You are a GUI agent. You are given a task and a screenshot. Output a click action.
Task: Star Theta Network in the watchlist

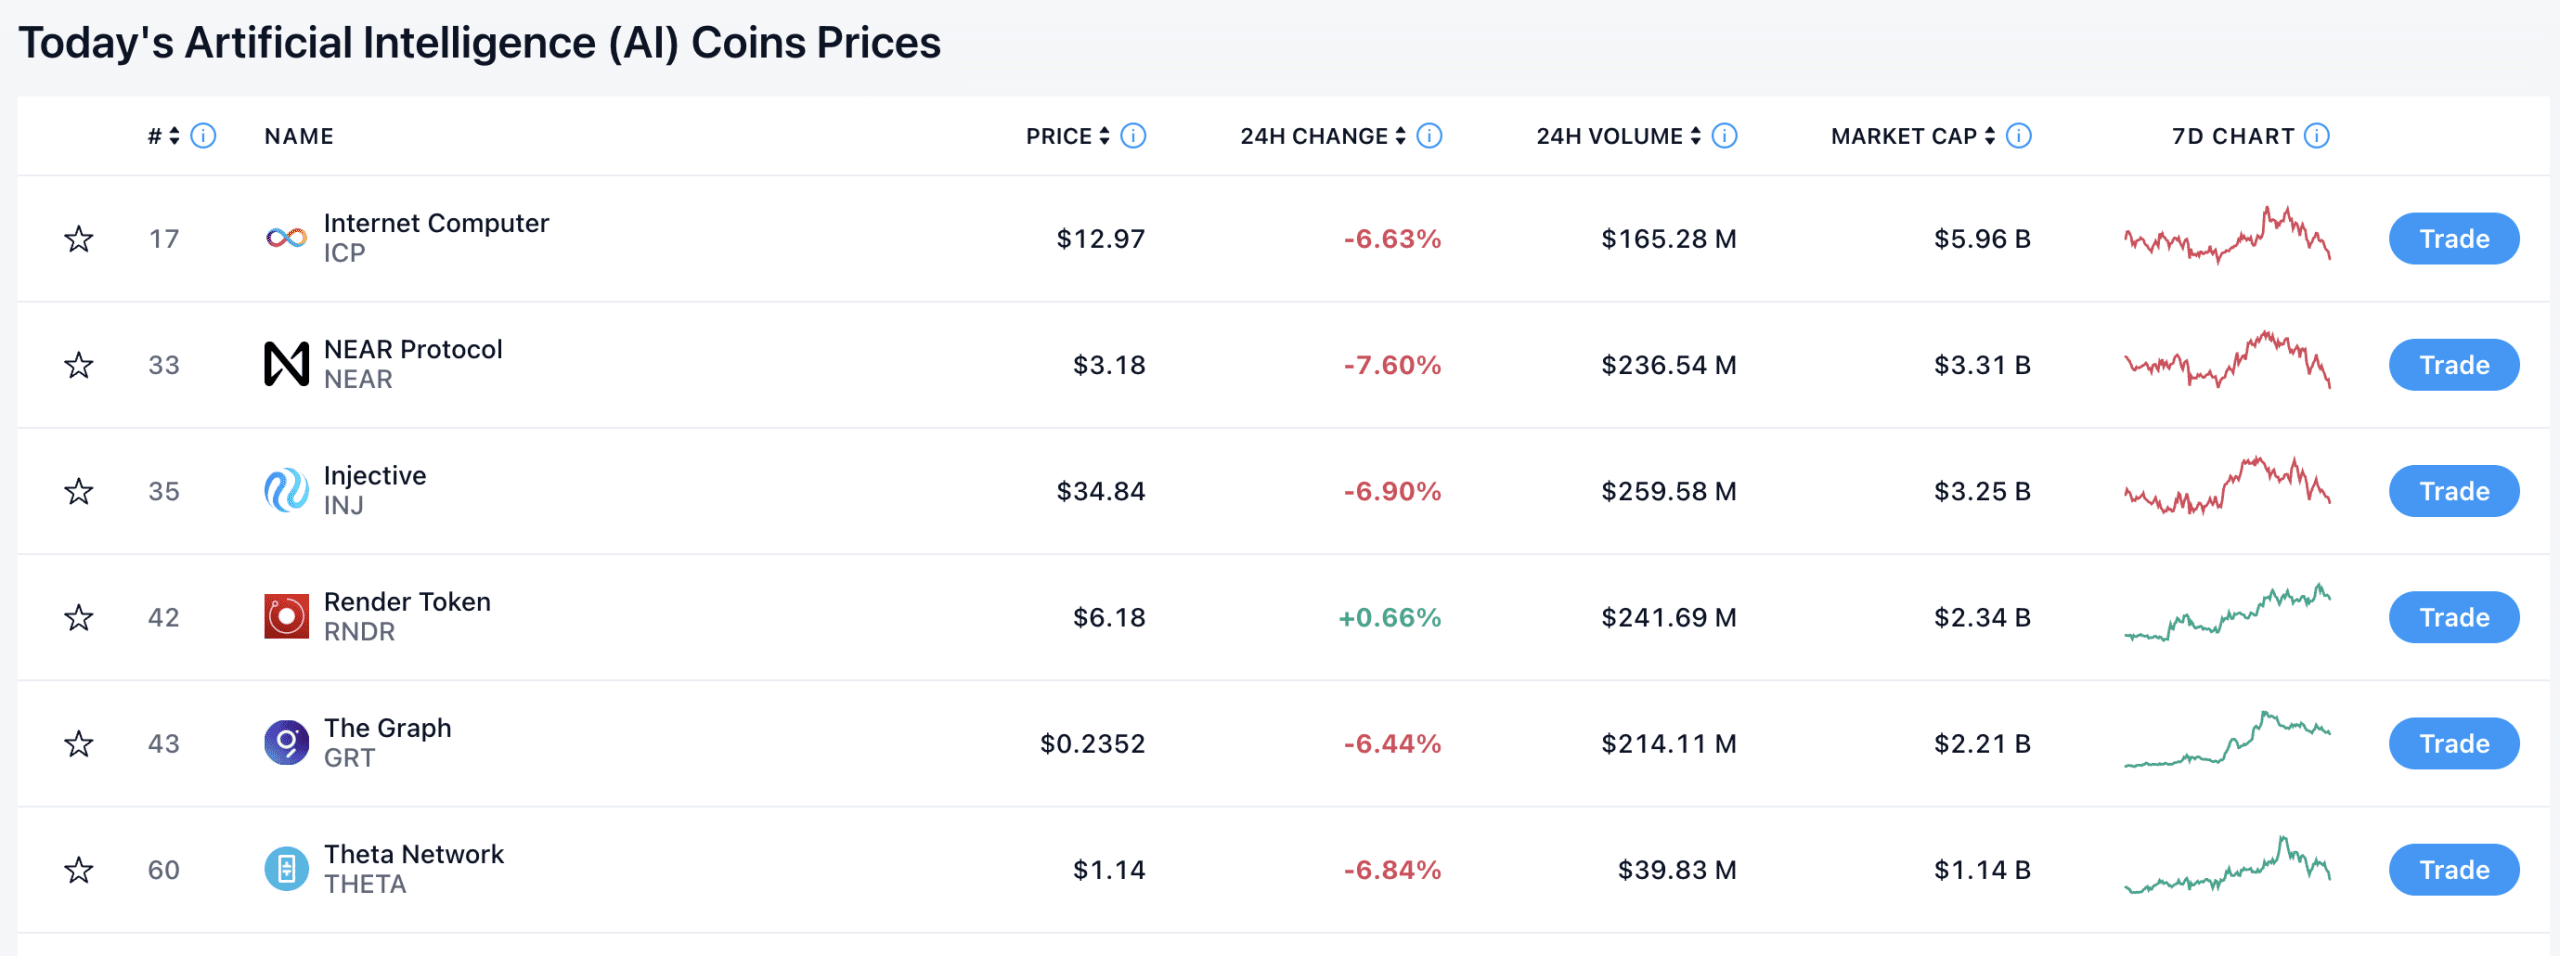(x=78, y=870)
